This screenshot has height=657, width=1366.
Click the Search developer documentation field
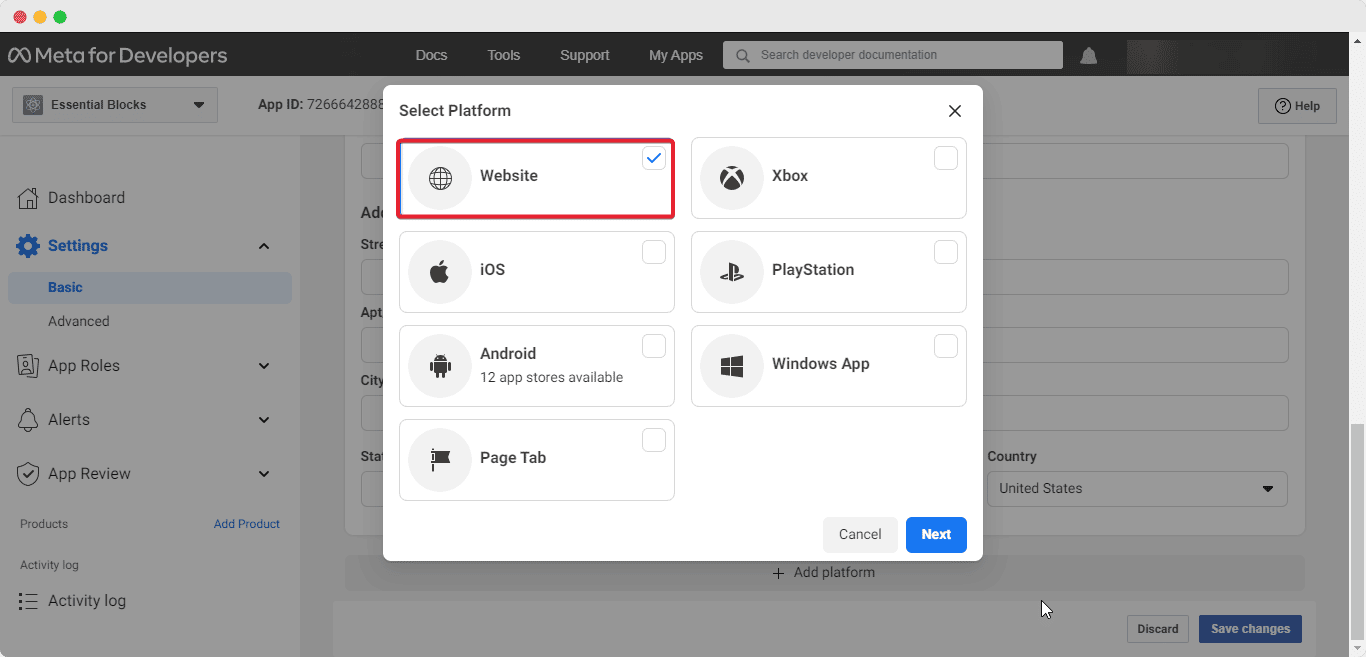pyautogui.click(x=893, y=55)
